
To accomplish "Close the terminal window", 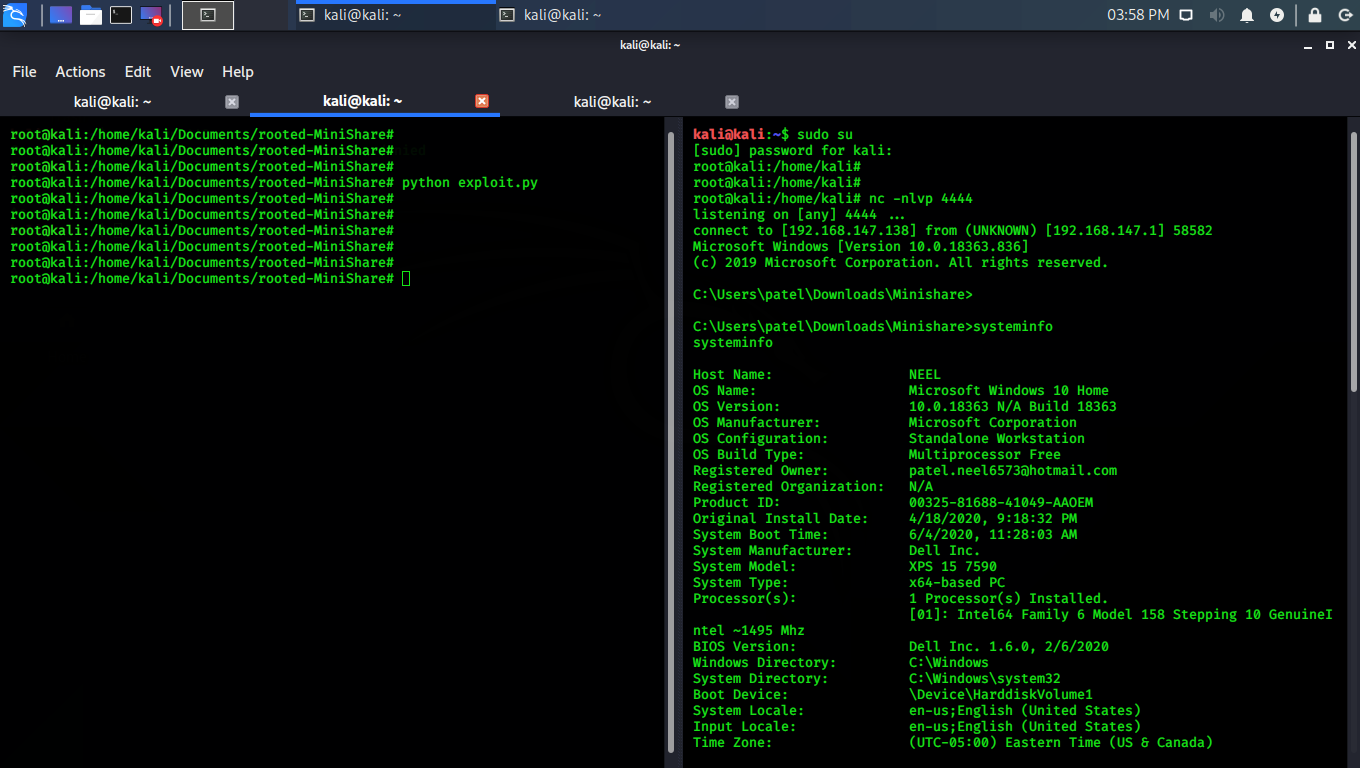I will 1349,45.
